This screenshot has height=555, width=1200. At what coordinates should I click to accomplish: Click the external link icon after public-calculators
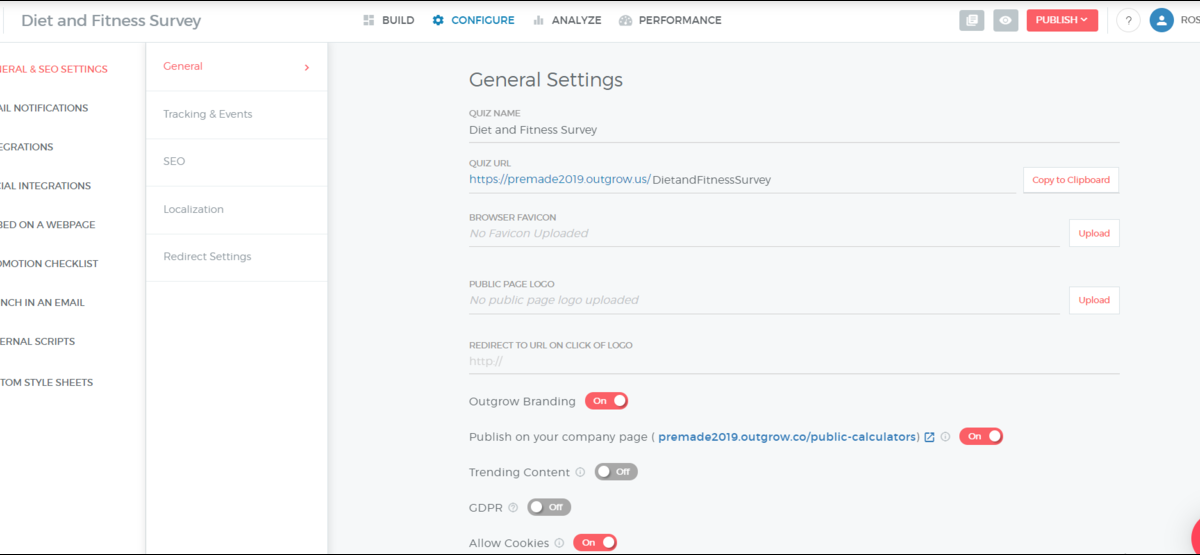929,437
